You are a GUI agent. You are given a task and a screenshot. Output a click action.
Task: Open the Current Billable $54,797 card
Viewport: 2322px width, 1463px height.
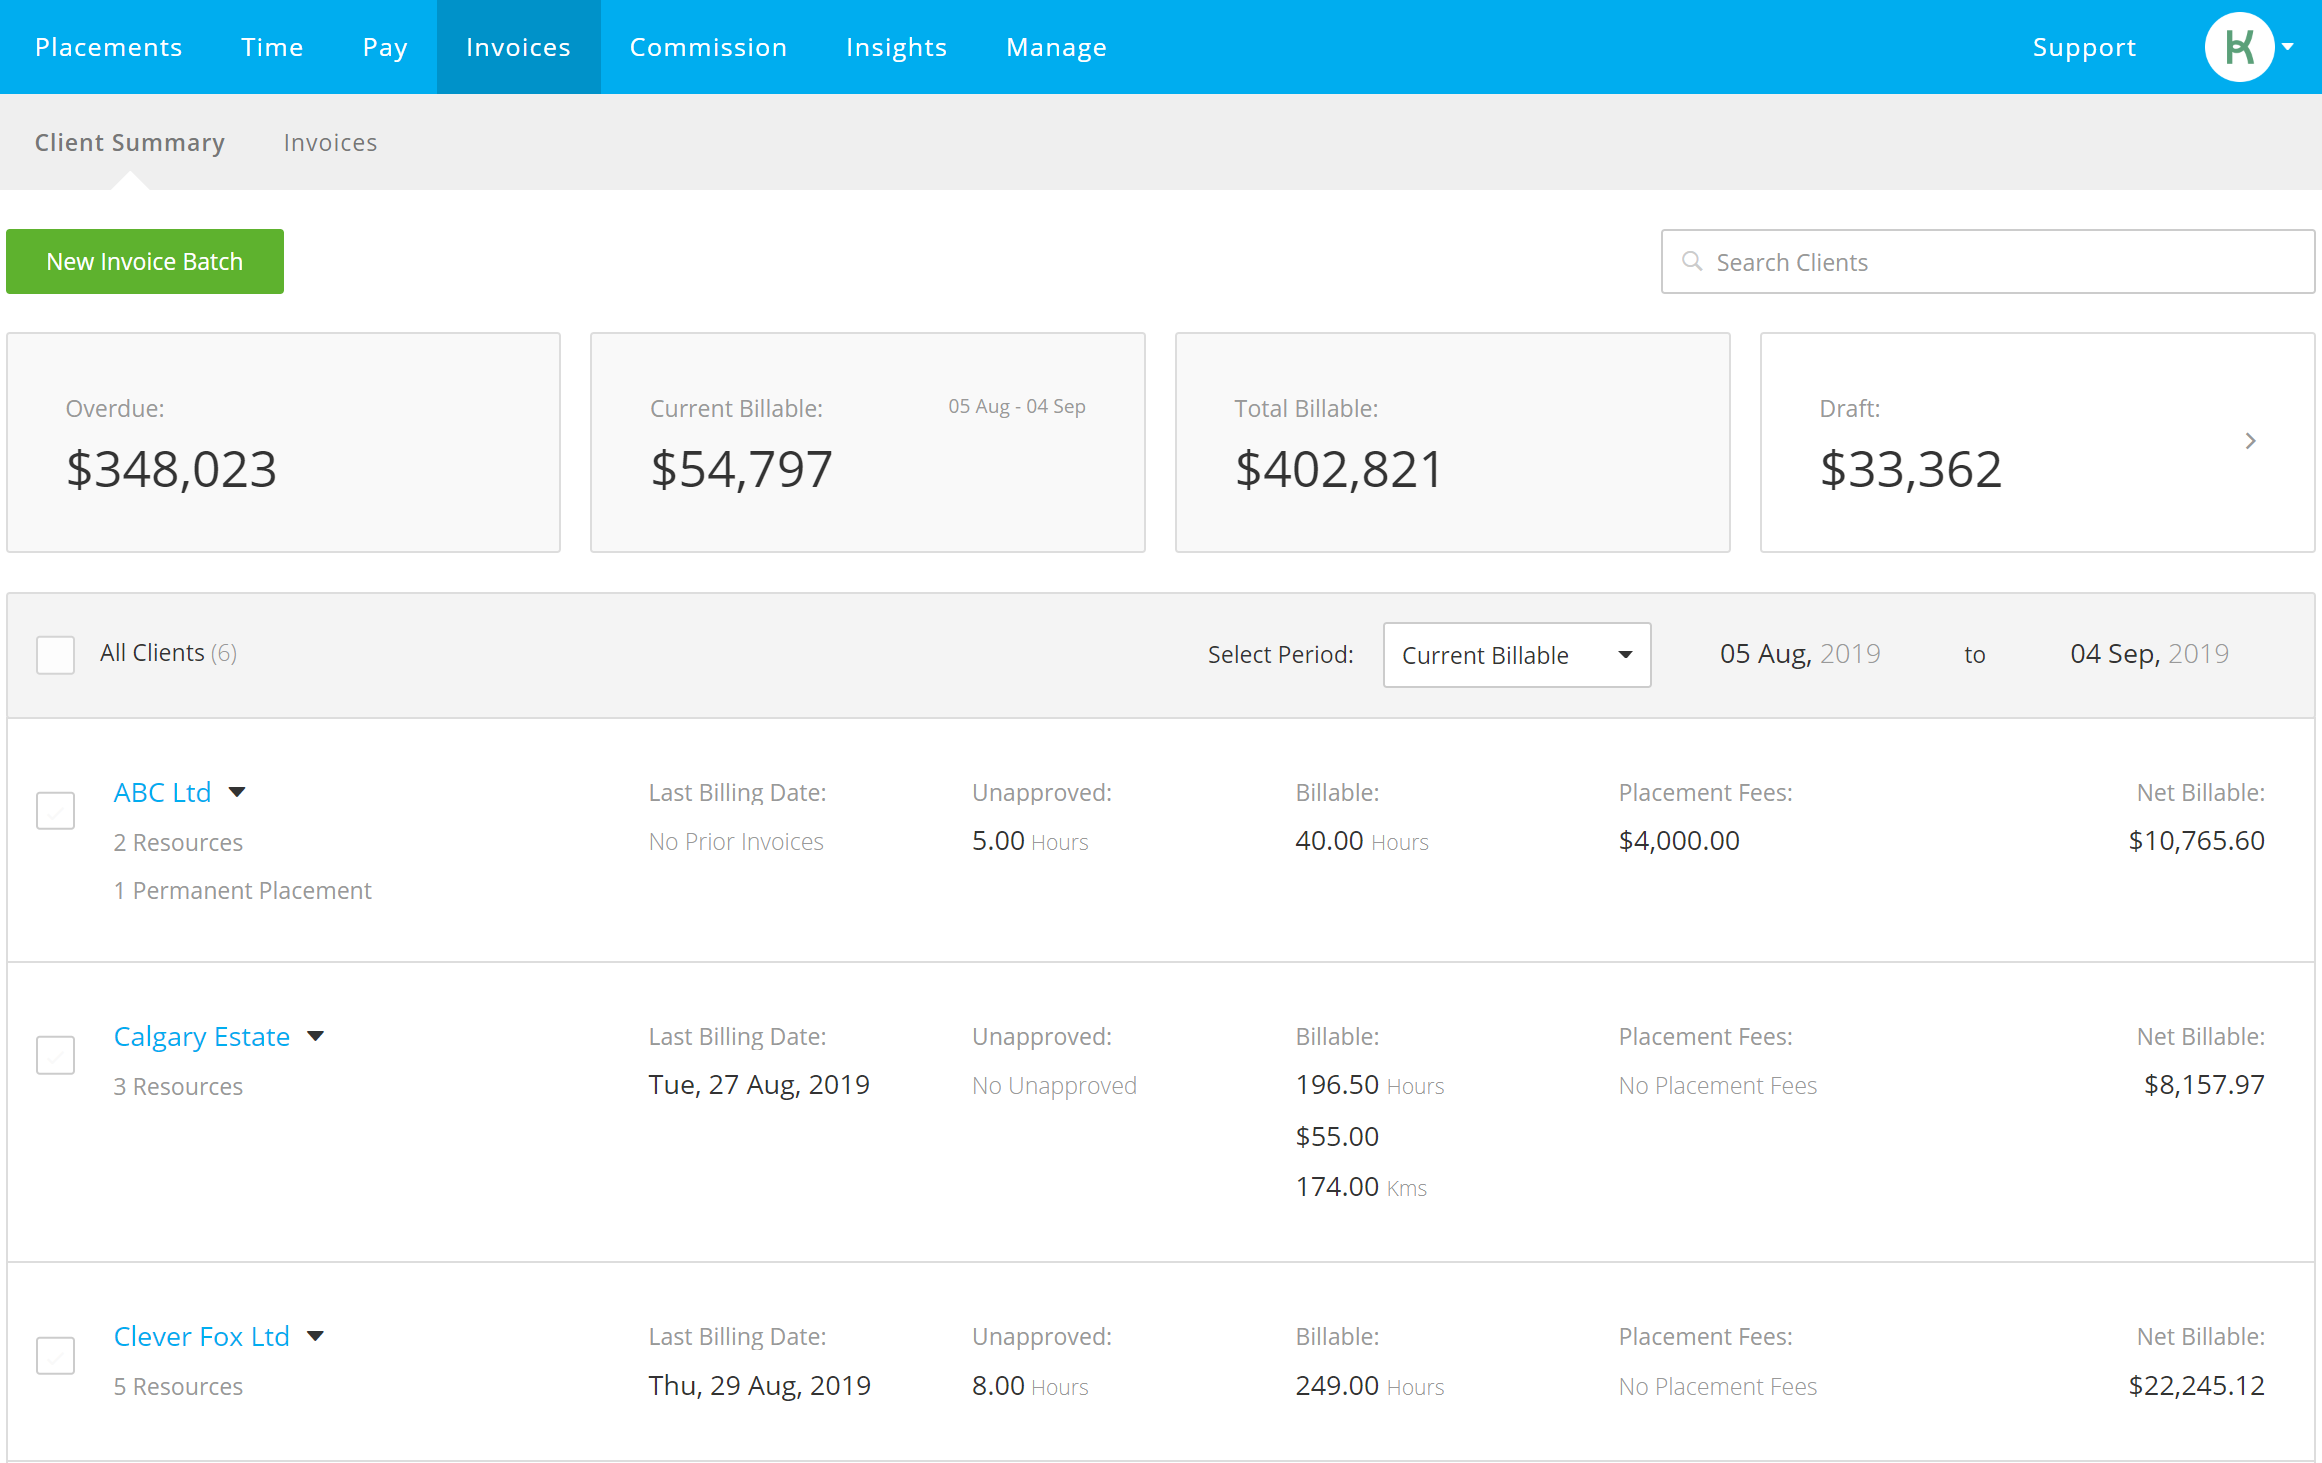pyautogui.click(x=867, y=442)
